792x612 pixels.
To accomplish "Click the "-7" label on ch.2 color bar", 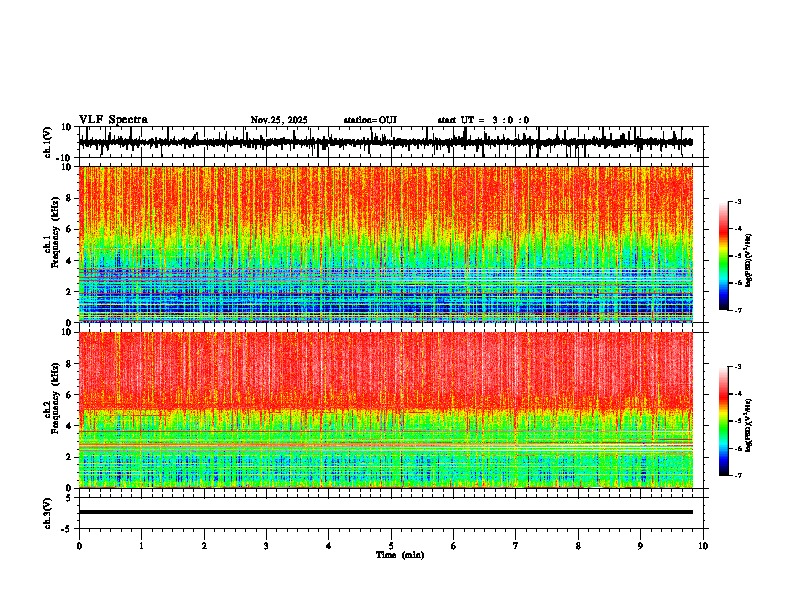I will [x=738, y=475].
